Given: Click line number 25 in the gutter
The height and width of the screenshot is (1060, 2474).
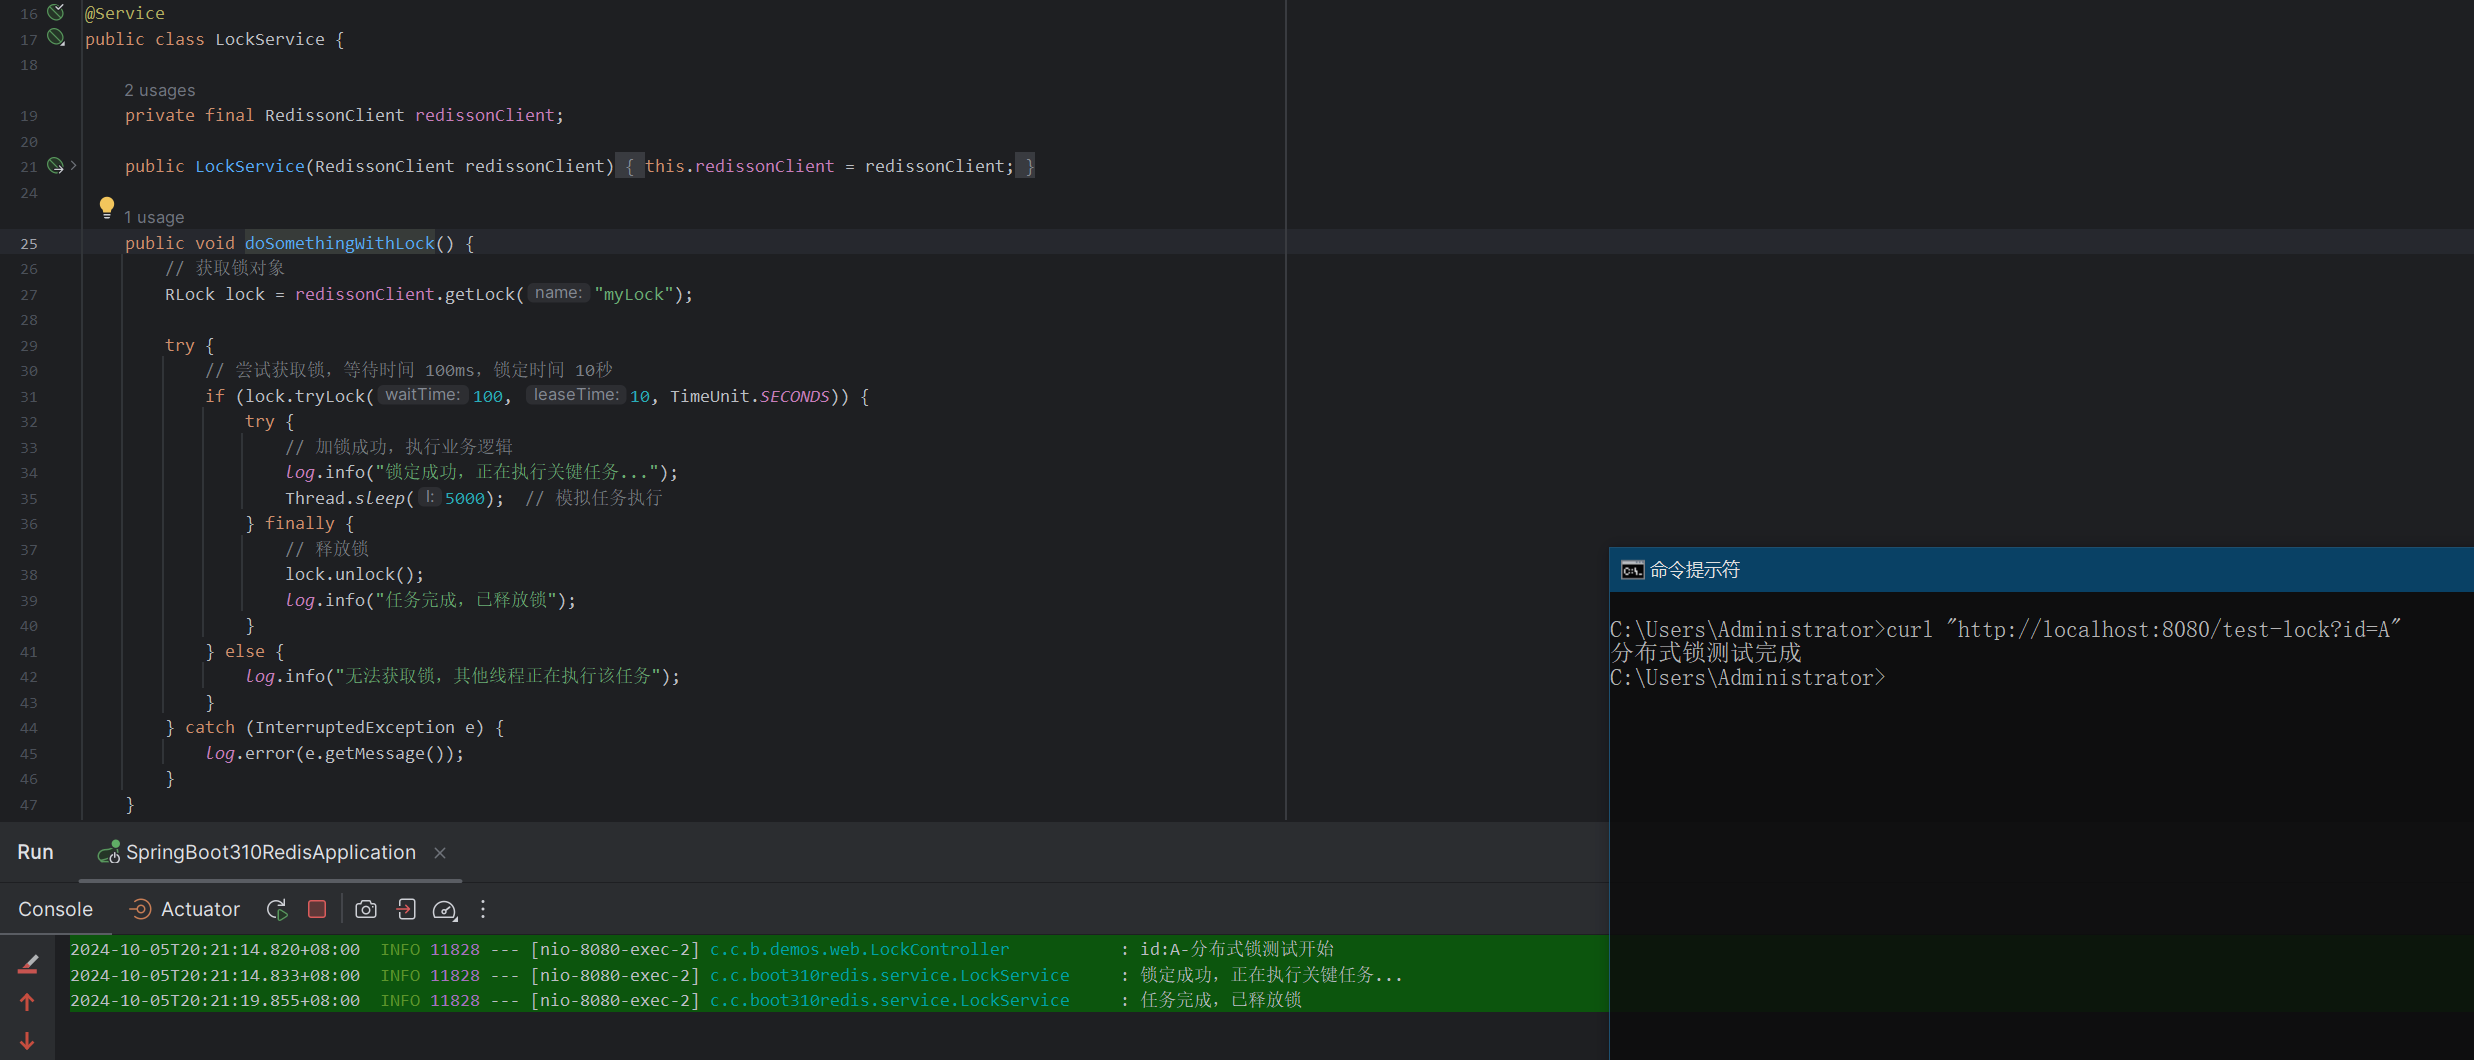Looking at the screenshot, I should pyautogui.click(x=29, y=243).
